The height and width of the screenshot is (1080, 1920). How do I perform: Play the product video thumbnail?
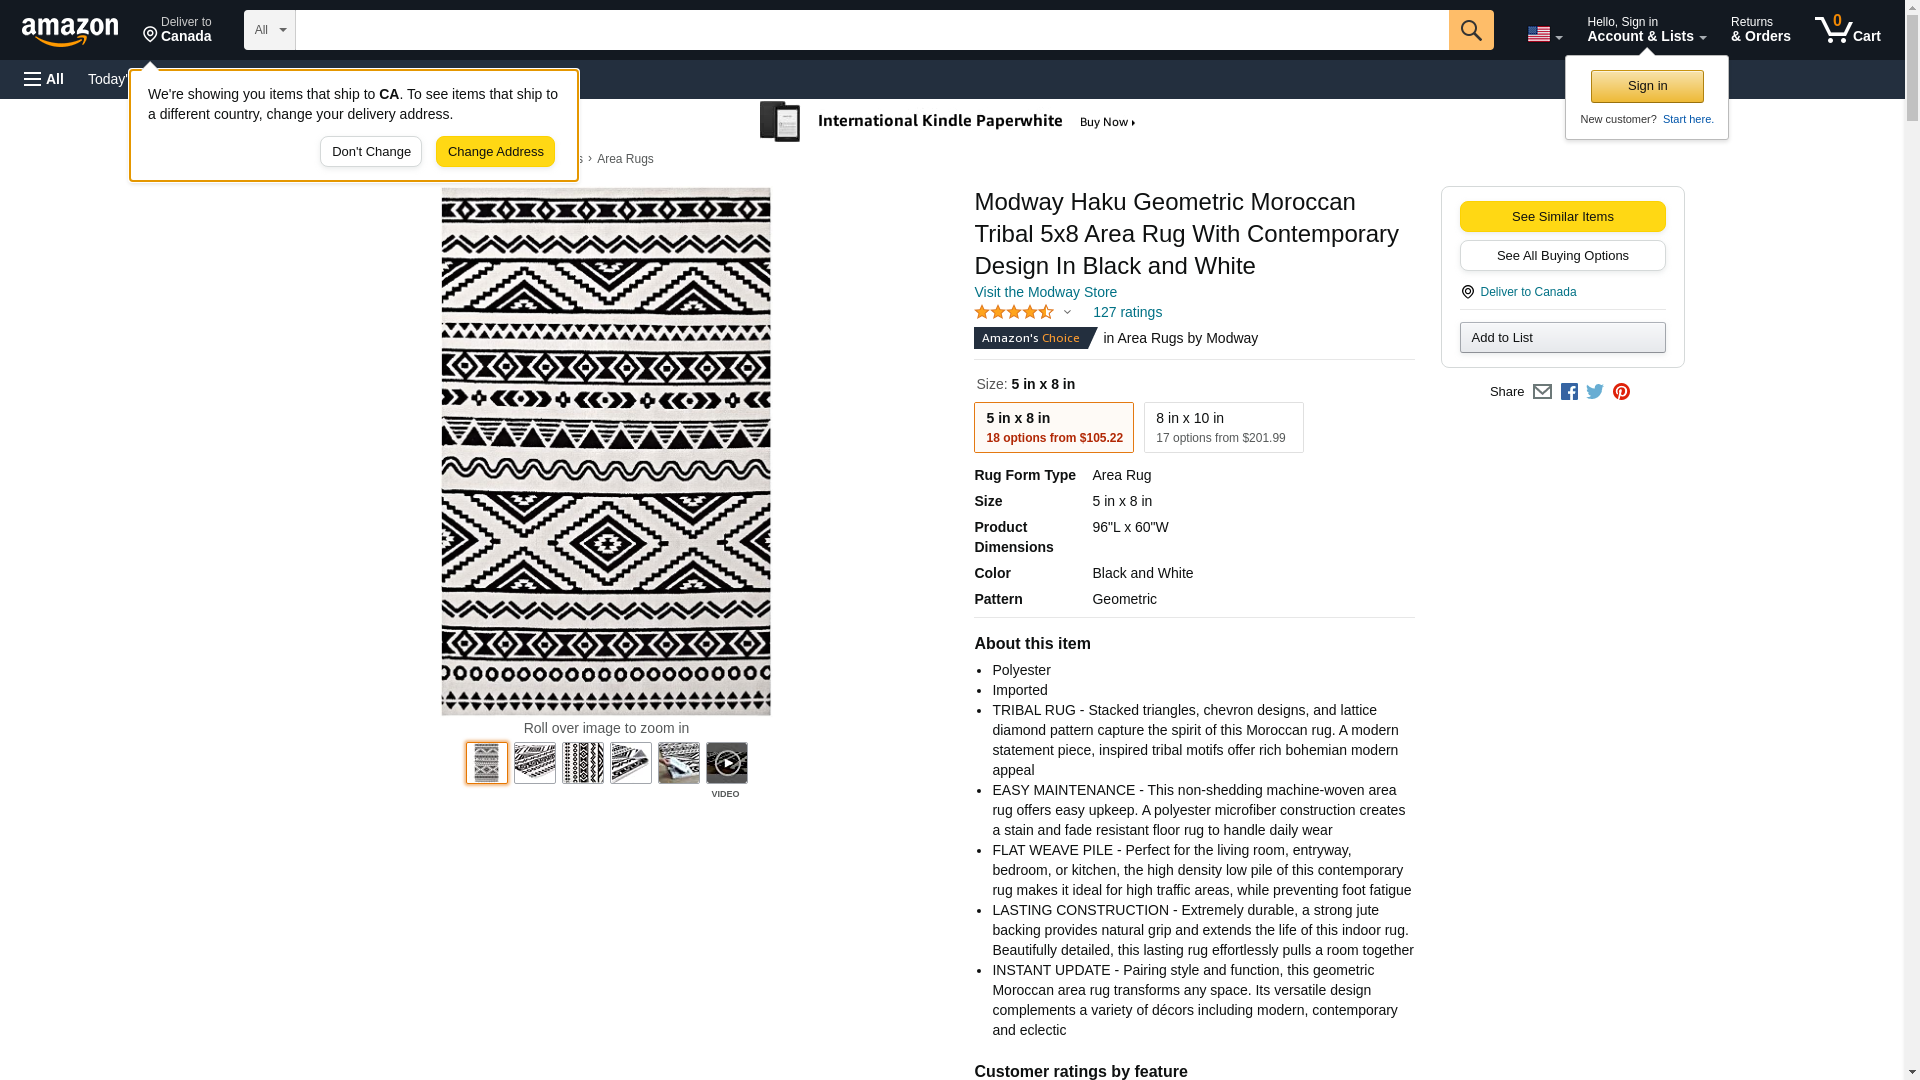pyautogui.click(x=726, y=763)
